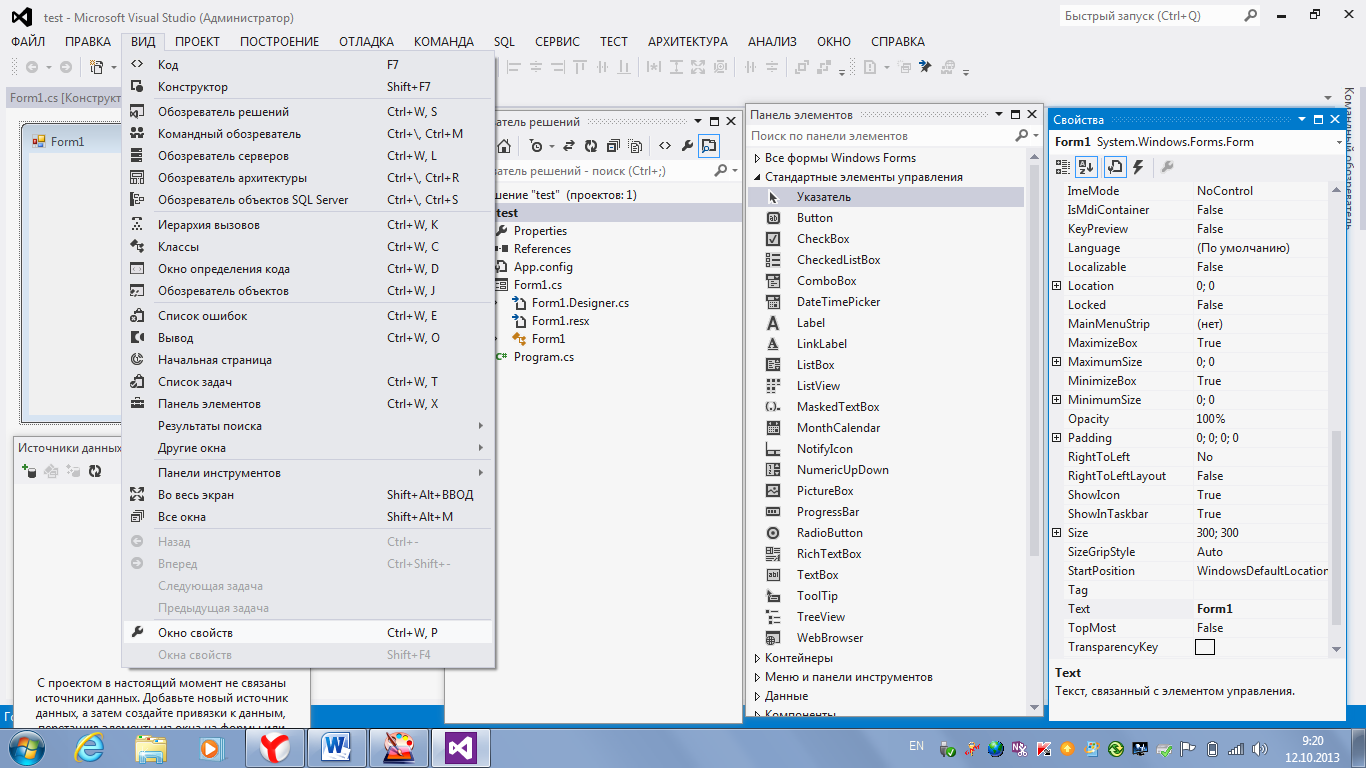Image resolution: width=1366 pixels, height=768 pixels.
Task: Click Refresh icon in Solution Explorer toolbar
Action: point(591,146)
